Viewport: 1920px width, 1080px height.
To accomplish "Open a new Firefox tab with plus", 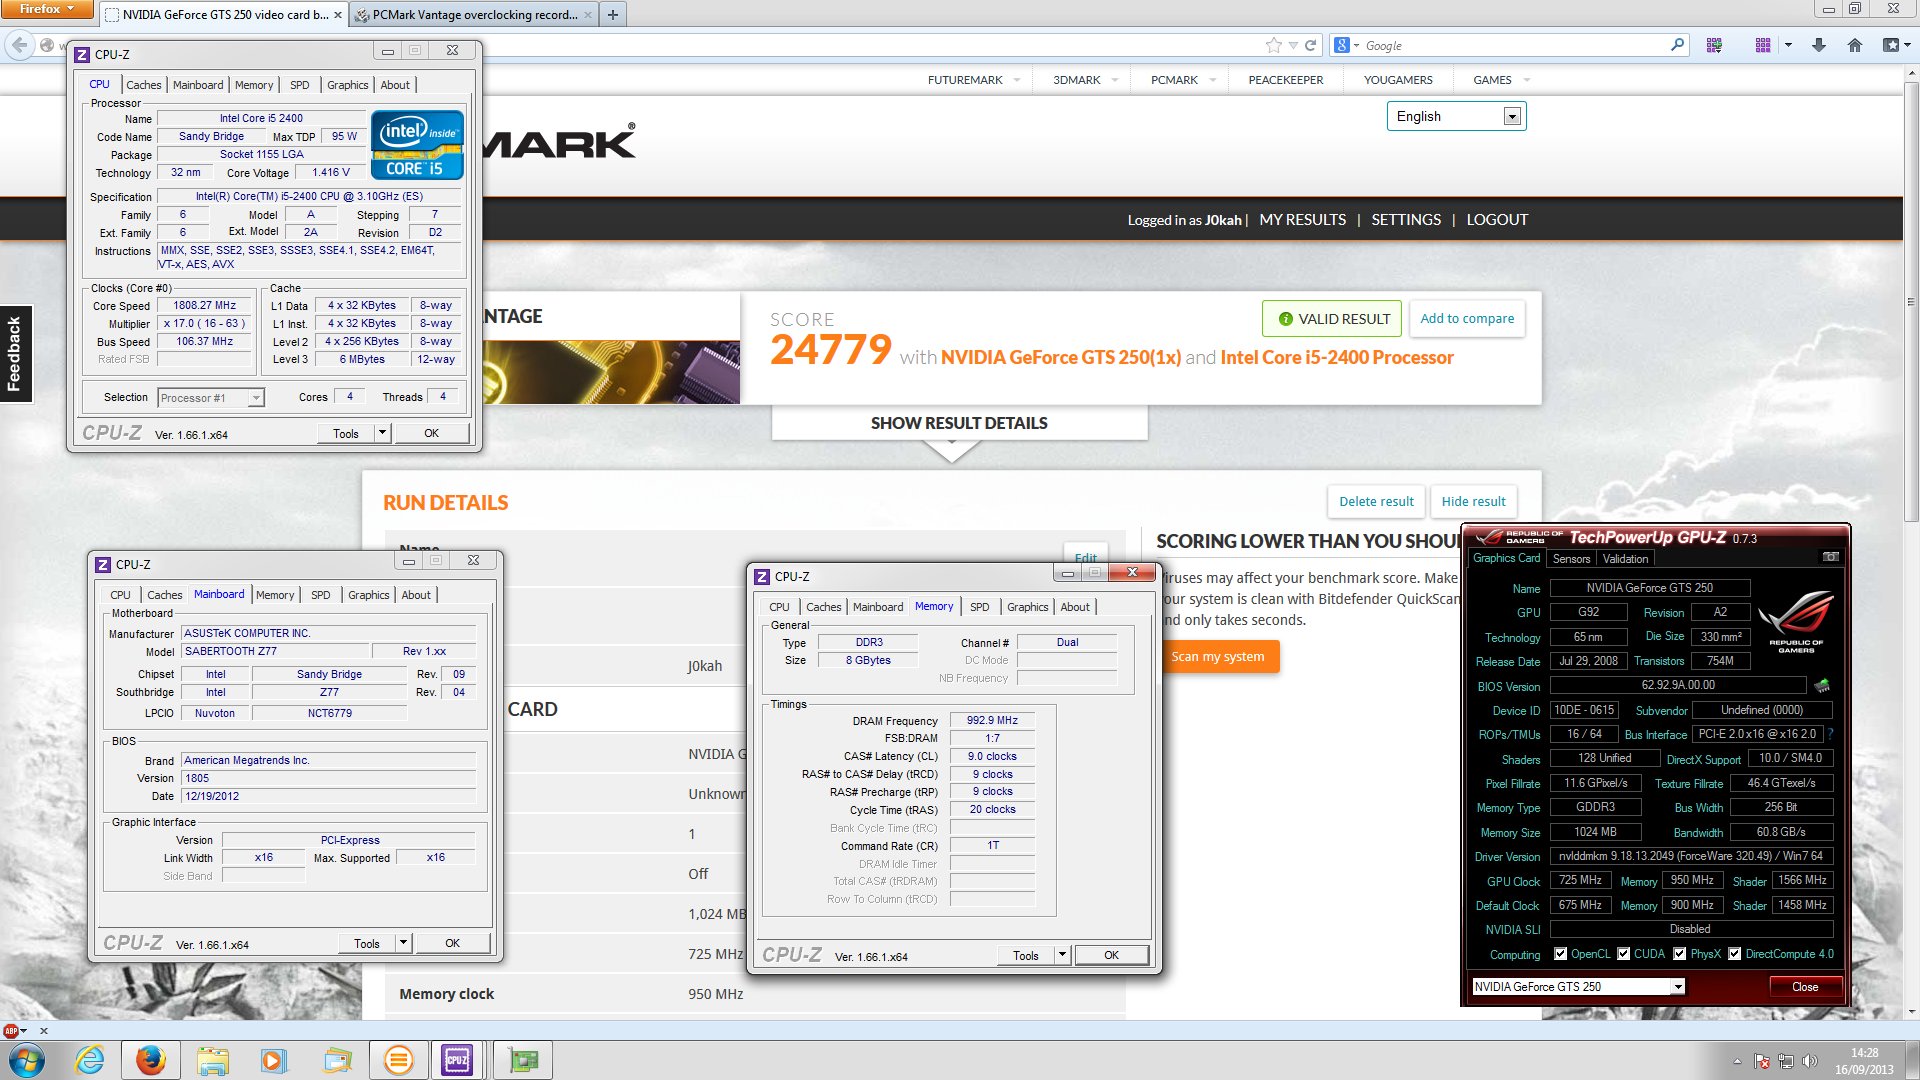I will 613,15.
